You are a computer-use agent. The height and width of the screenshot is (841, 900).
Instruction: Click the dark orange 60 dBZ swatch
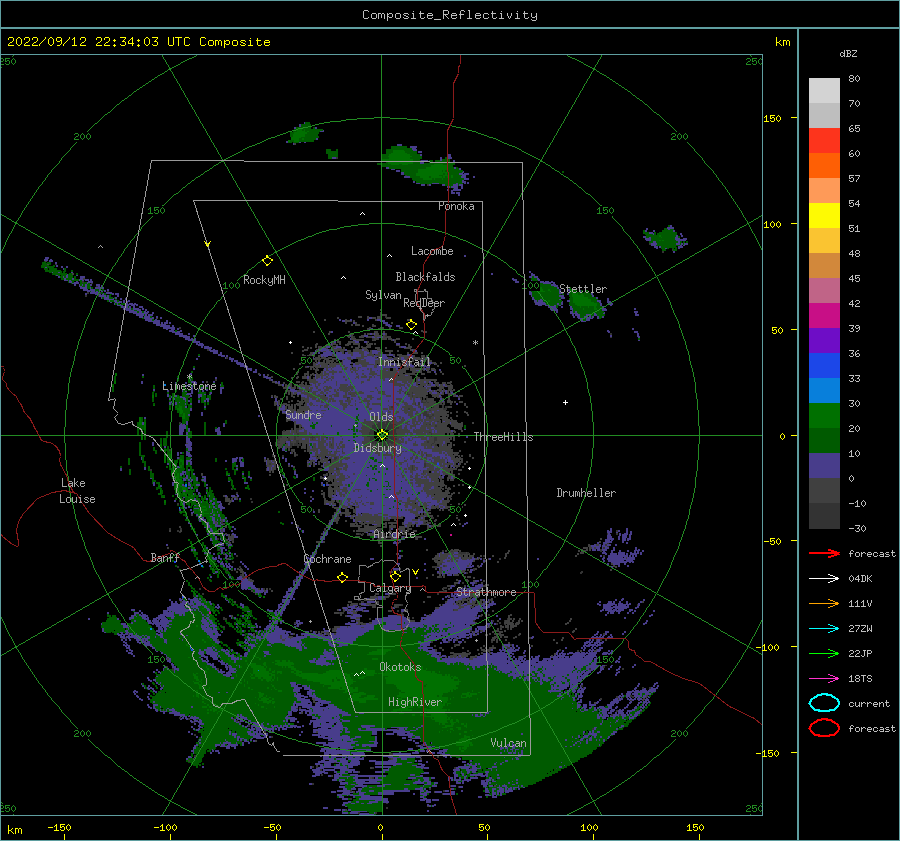(x=824, y=165)
